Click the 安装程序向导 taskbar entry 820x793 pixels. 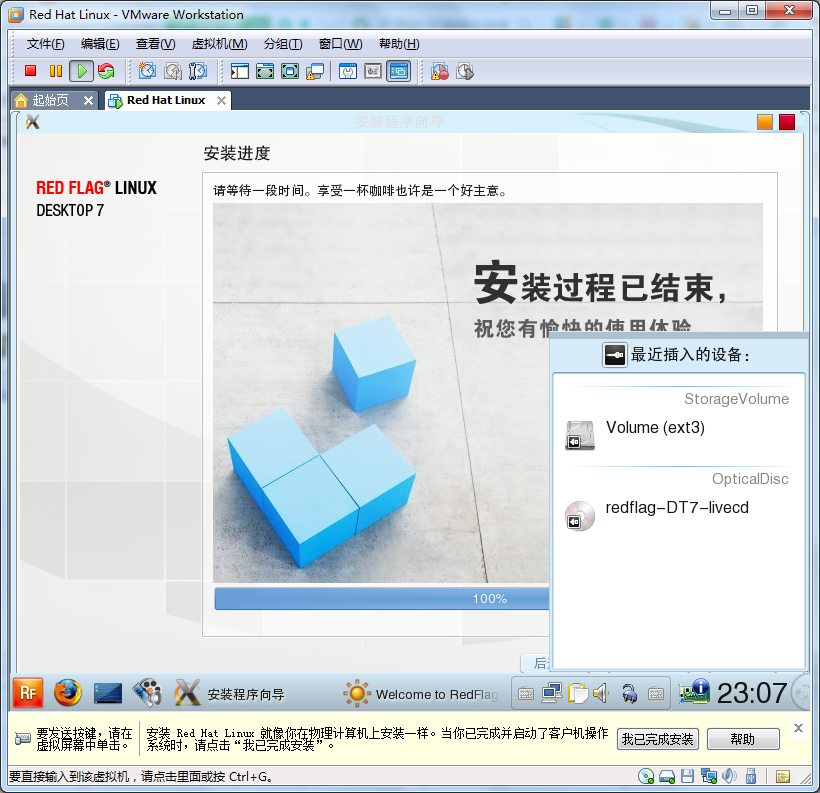(x=230, y=694)
